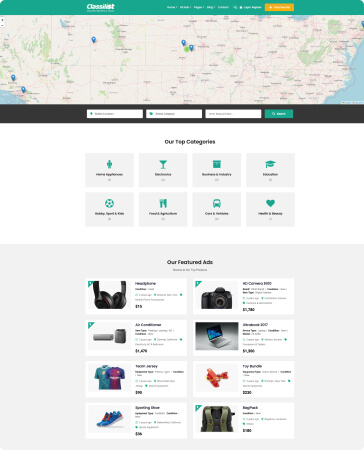Click the orange Post Your Ad button
Viewport: 364px width, 450px height.
(x=279, y=7)
